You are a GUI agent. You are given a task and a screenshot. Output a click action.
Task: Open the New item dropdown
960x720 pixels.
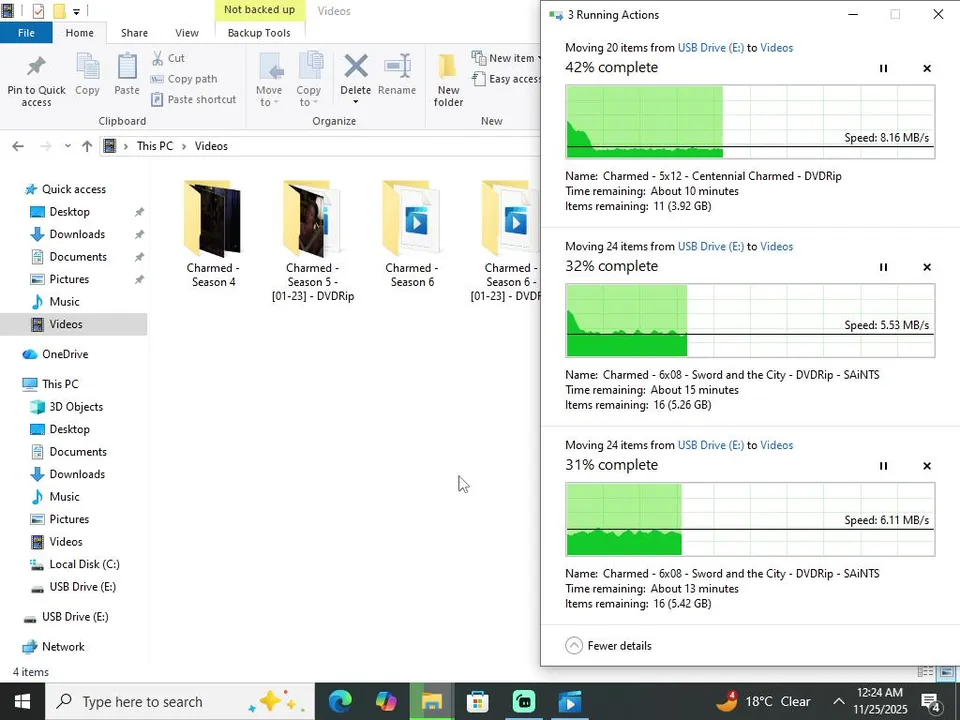506,58
